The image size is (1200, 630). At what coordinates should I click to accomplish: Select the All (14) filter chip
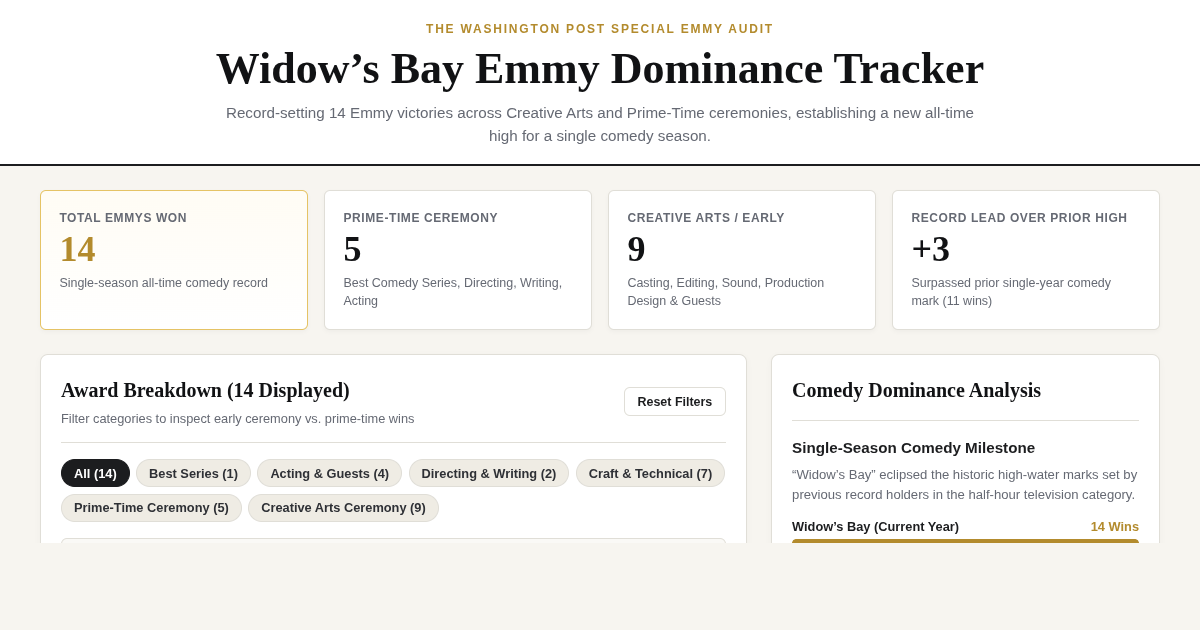[95, 473]
